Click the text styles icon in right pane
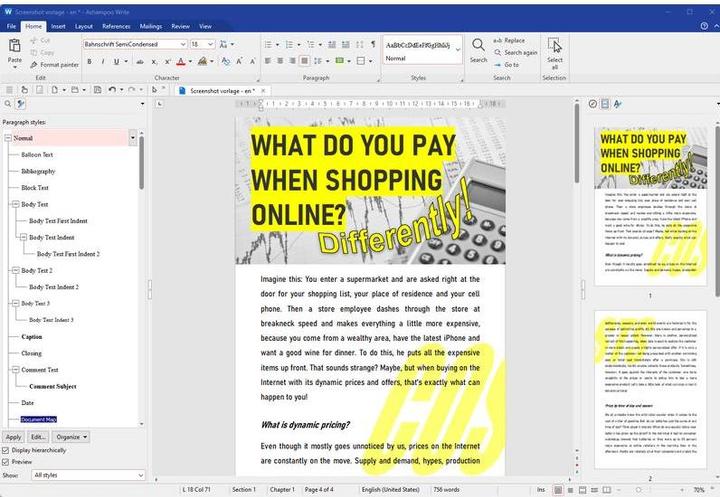 point(618,104)
